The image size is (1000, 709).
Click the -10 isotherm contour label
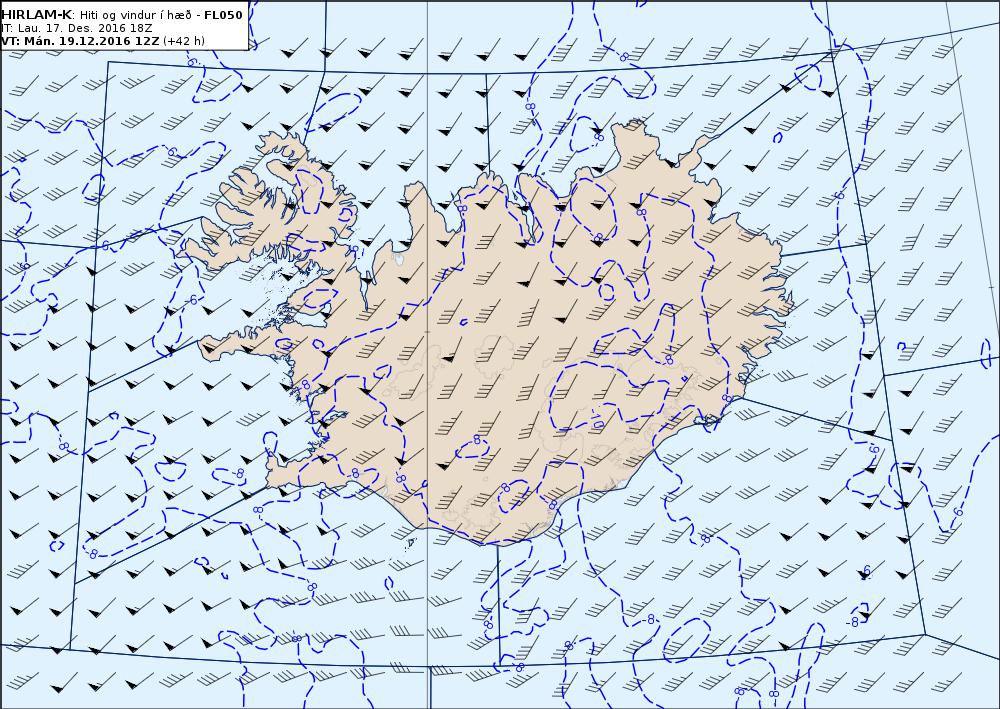click(x=597, y=420)
